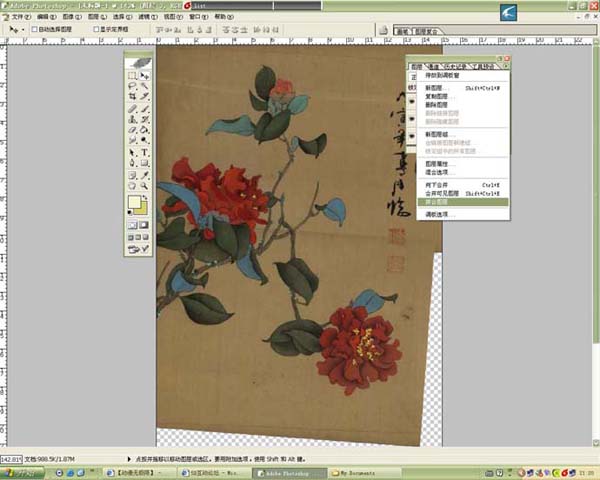Select the Paint Bucket tool

pyautogui.click(x=144, y=130)
